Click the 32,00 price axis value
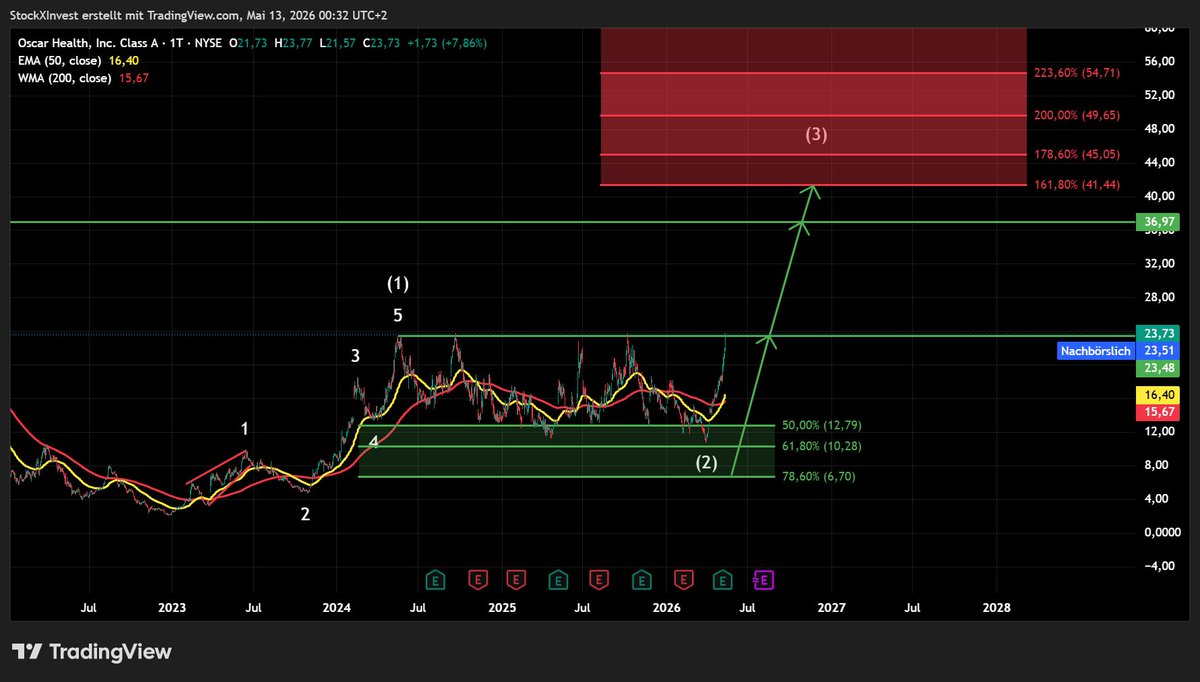Viewport: 1200px width, 682px height. [x=1158, y=263]
